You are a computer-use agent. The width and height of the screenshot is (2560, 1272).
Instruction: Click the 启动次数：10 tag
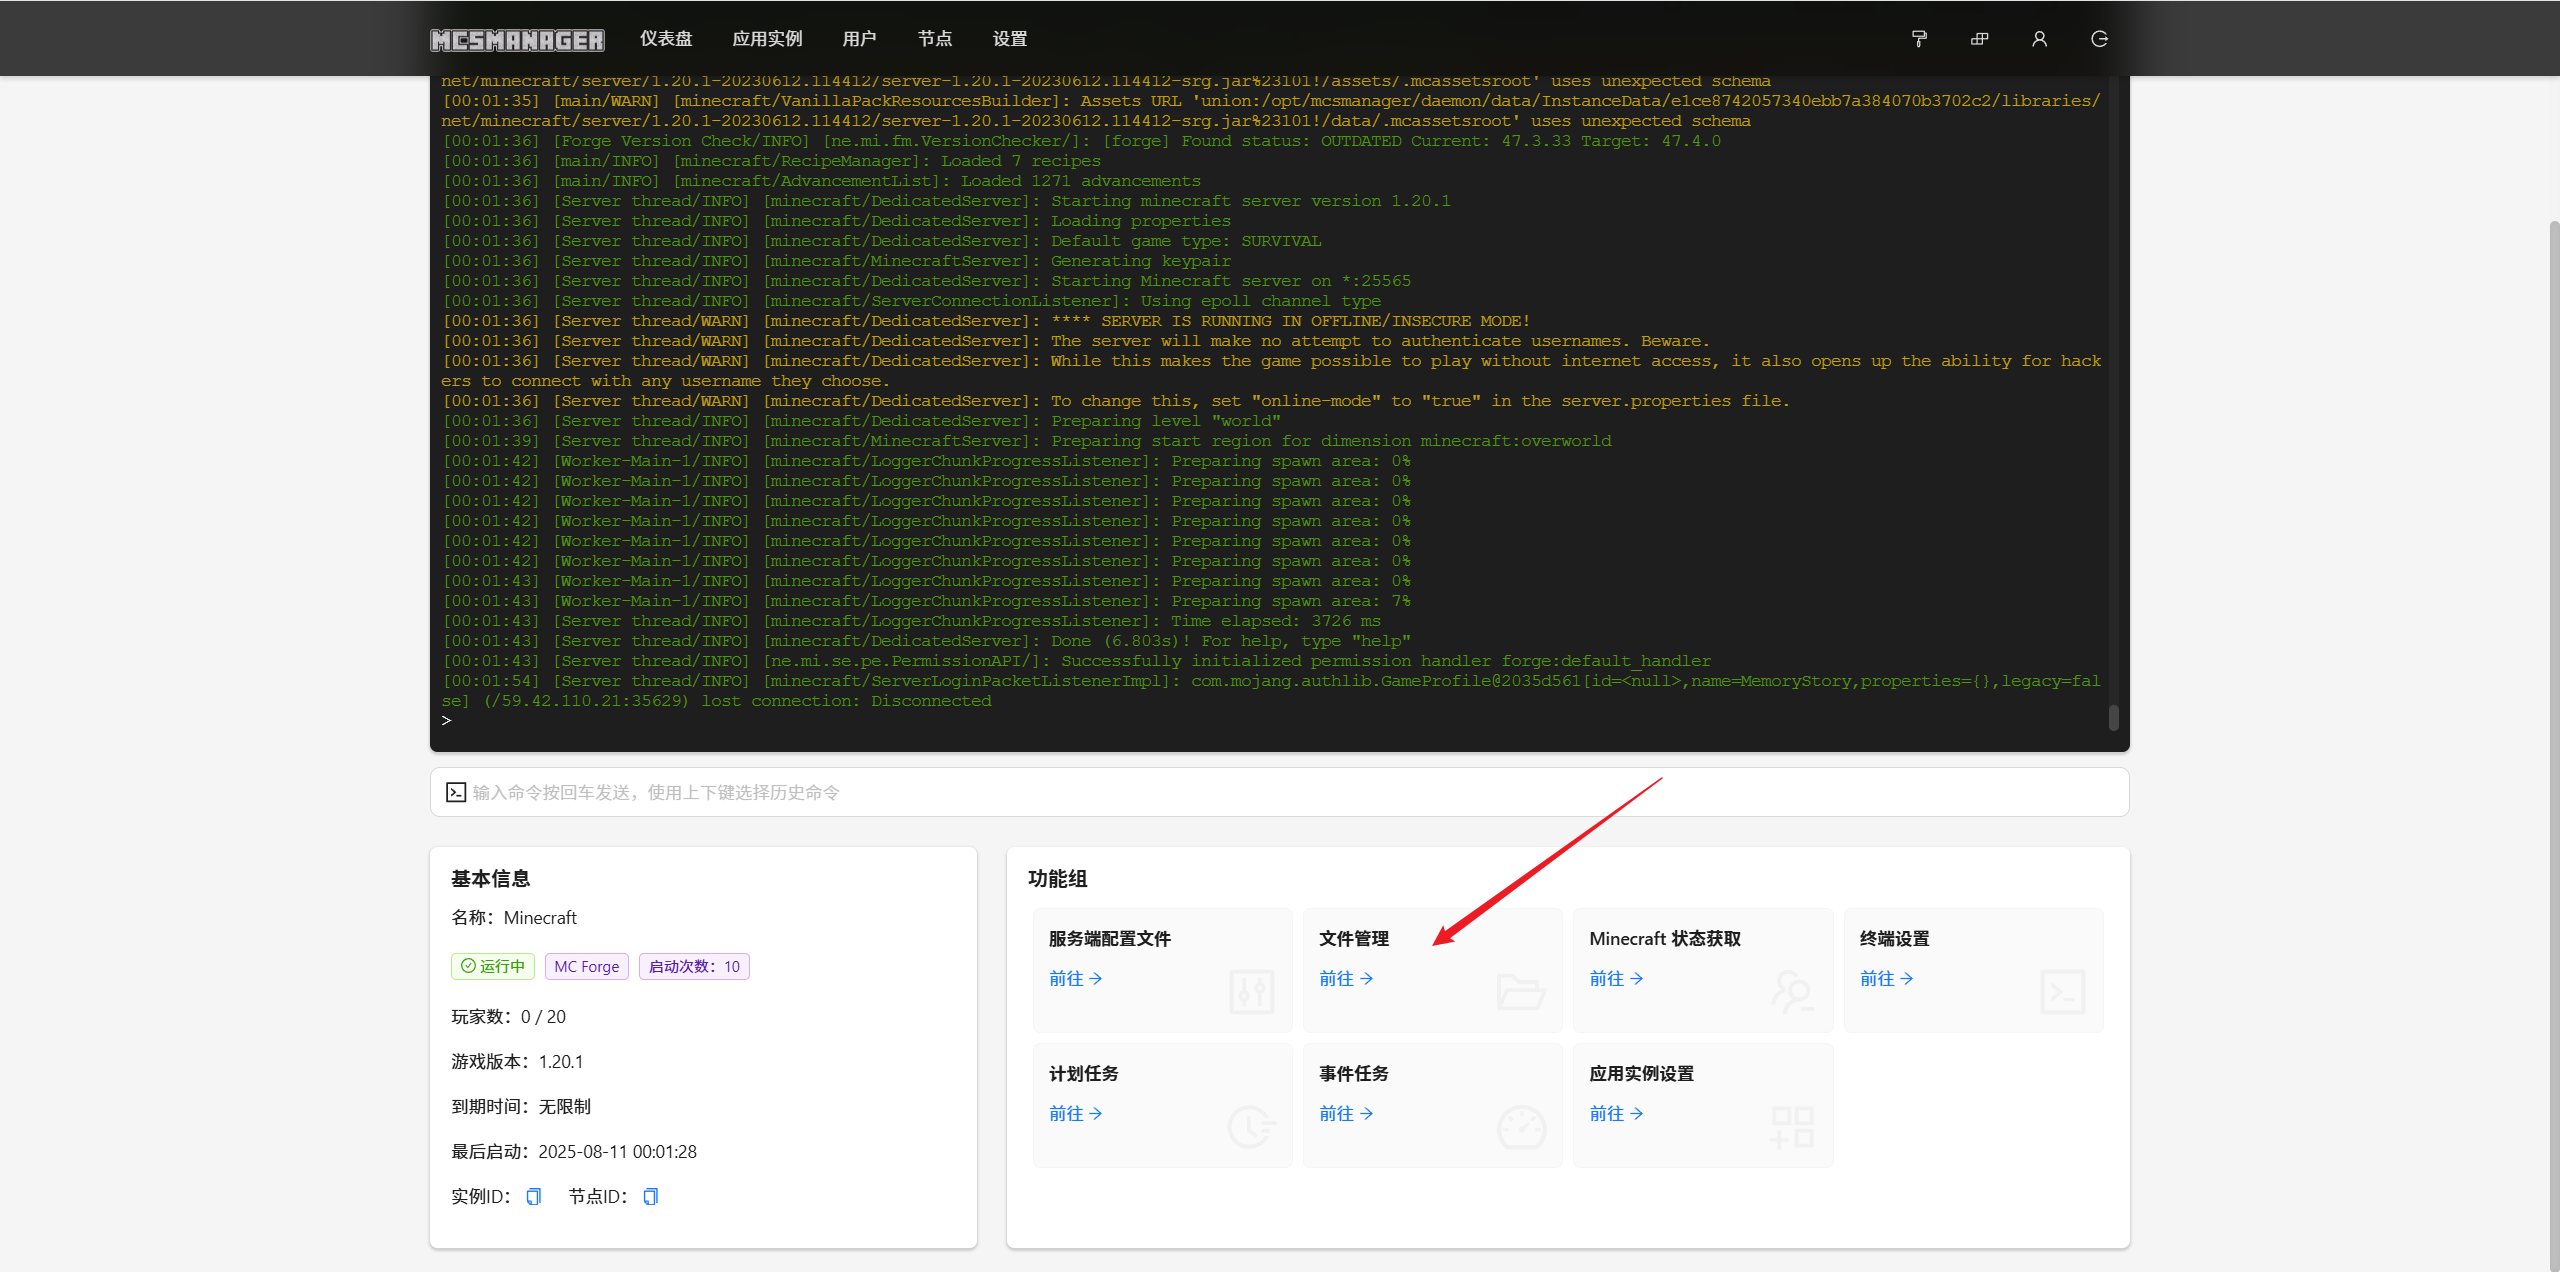[694, 966]
